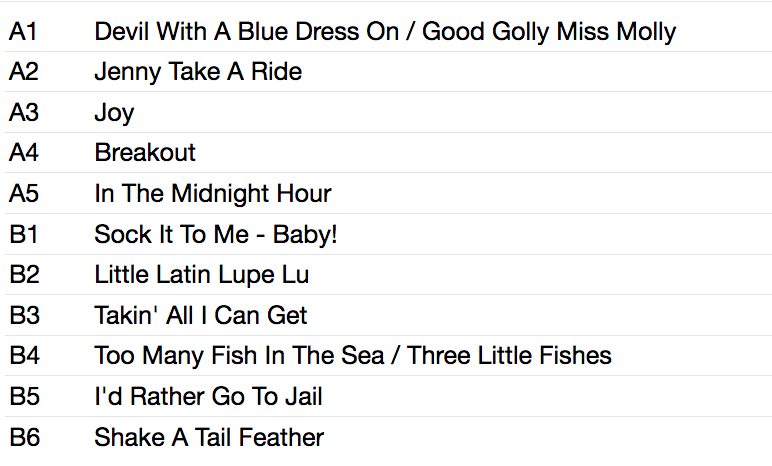This screenshot has height=466, width=772.
Task: Select track position B5 label
Action: coord(25,397)
